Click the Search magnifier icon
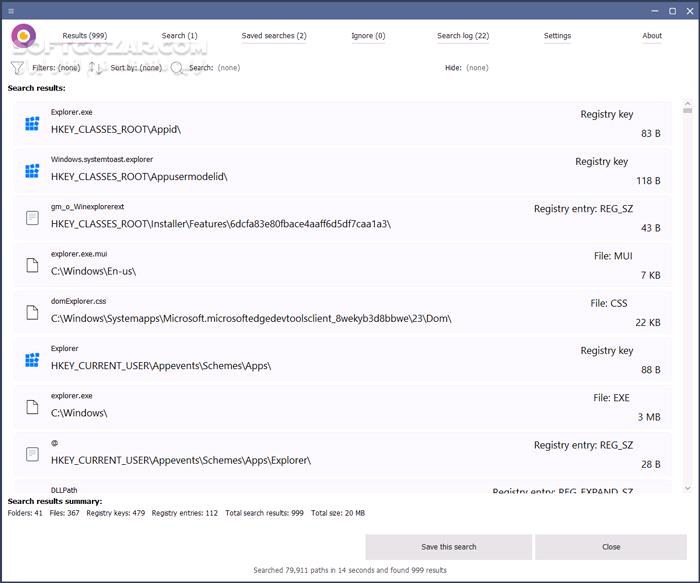This screenshot has height=583, width=700. click(x=177, y=68)
